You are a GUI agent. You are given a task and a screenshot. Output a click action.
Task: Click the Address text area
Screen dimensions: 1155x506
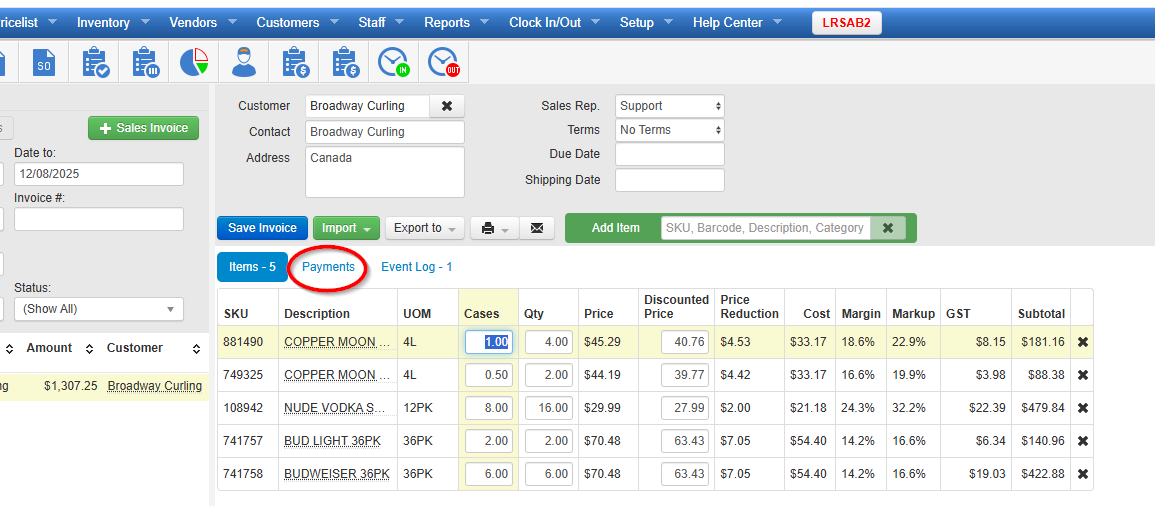point(385,172)
